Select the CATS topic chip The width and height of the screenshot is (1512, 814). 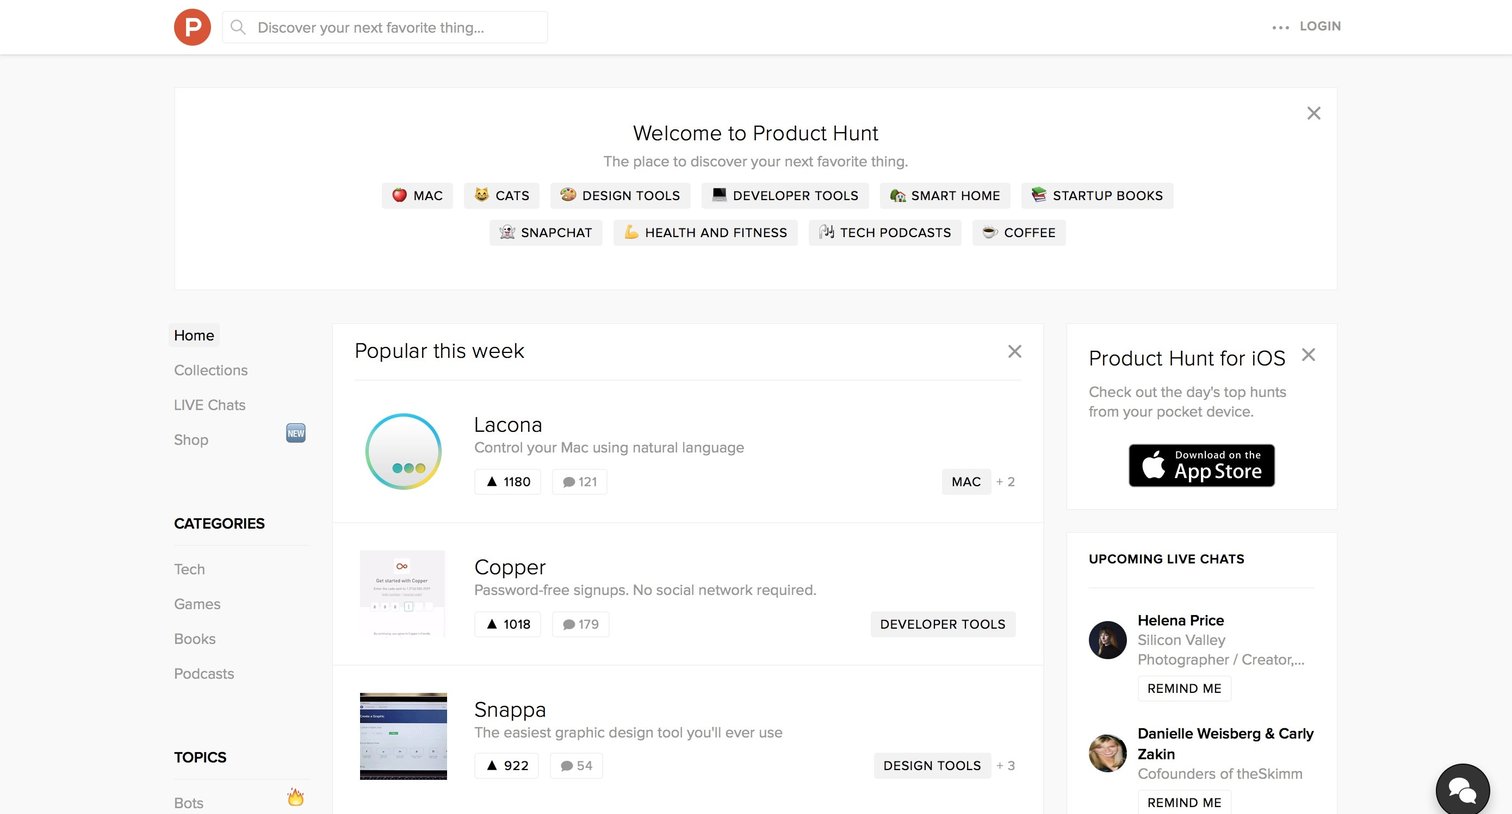pyautogui.click(x=502, y=196)
